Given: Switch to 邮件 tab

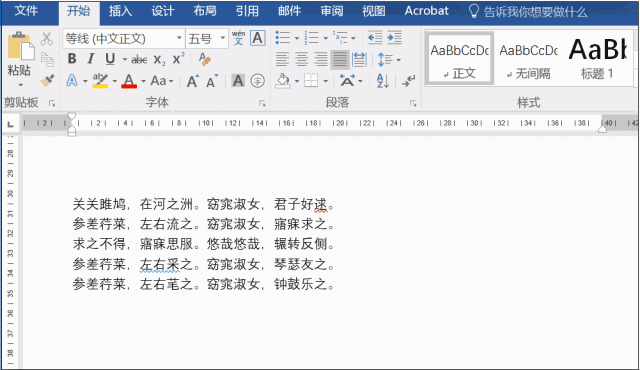Looking at the screenshot, I should point(289,11).
